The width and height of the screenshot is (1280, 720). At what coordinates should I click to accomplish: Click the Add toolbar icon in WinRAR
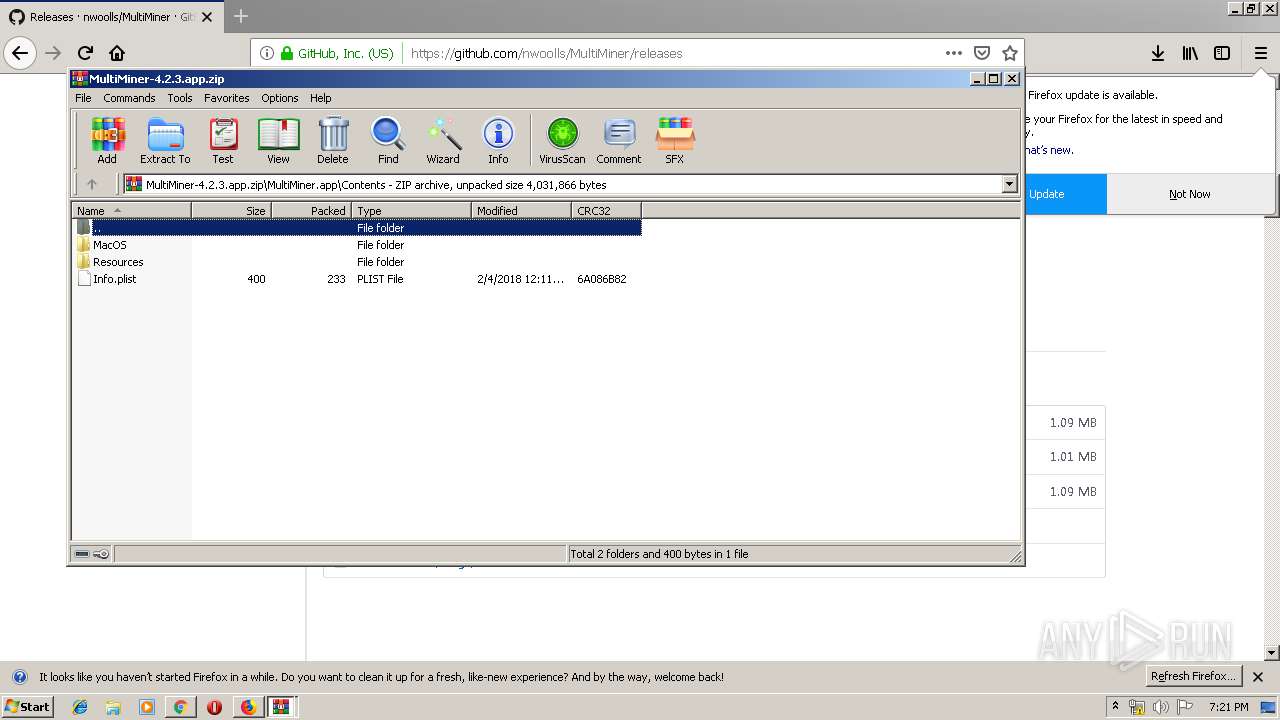(x=107, y=140)
